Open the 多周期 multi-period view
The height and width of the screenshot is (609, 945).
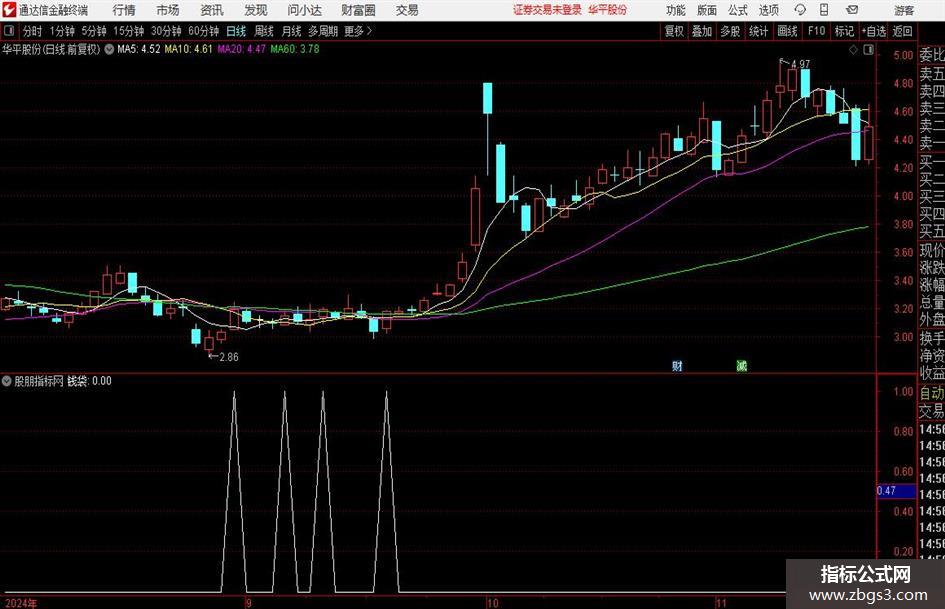[323, 31]
